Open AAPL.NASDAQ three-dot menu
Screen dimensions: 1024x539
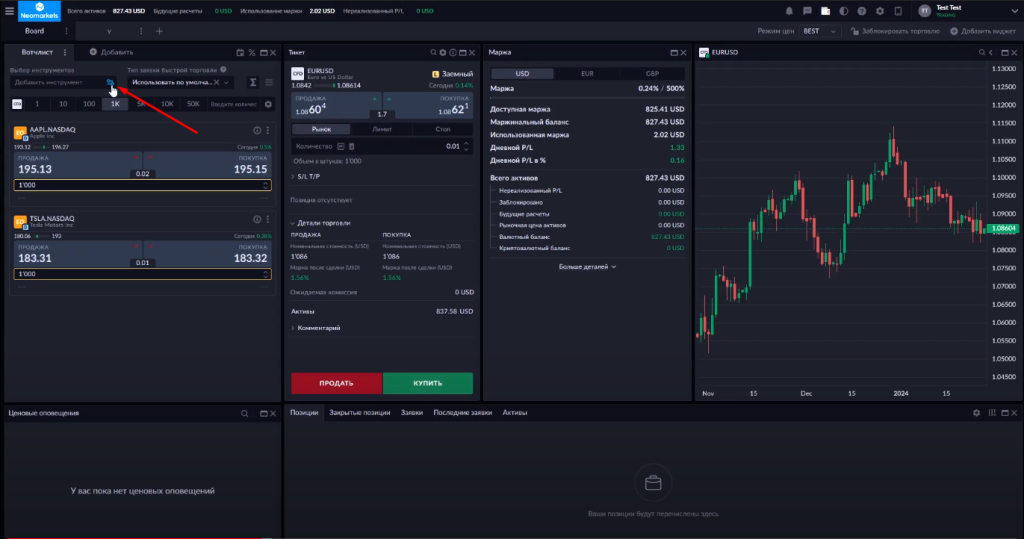tap(268, 131)
